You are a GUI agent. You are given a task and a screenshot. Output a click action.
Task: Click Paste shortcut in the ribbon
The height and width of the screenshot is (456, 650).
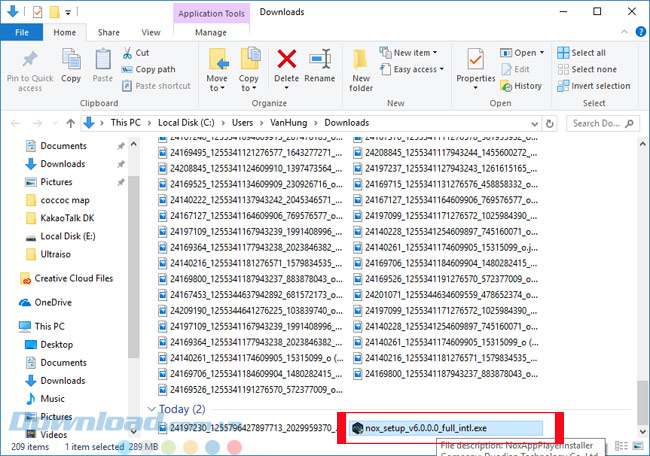(x=156, y=86)
